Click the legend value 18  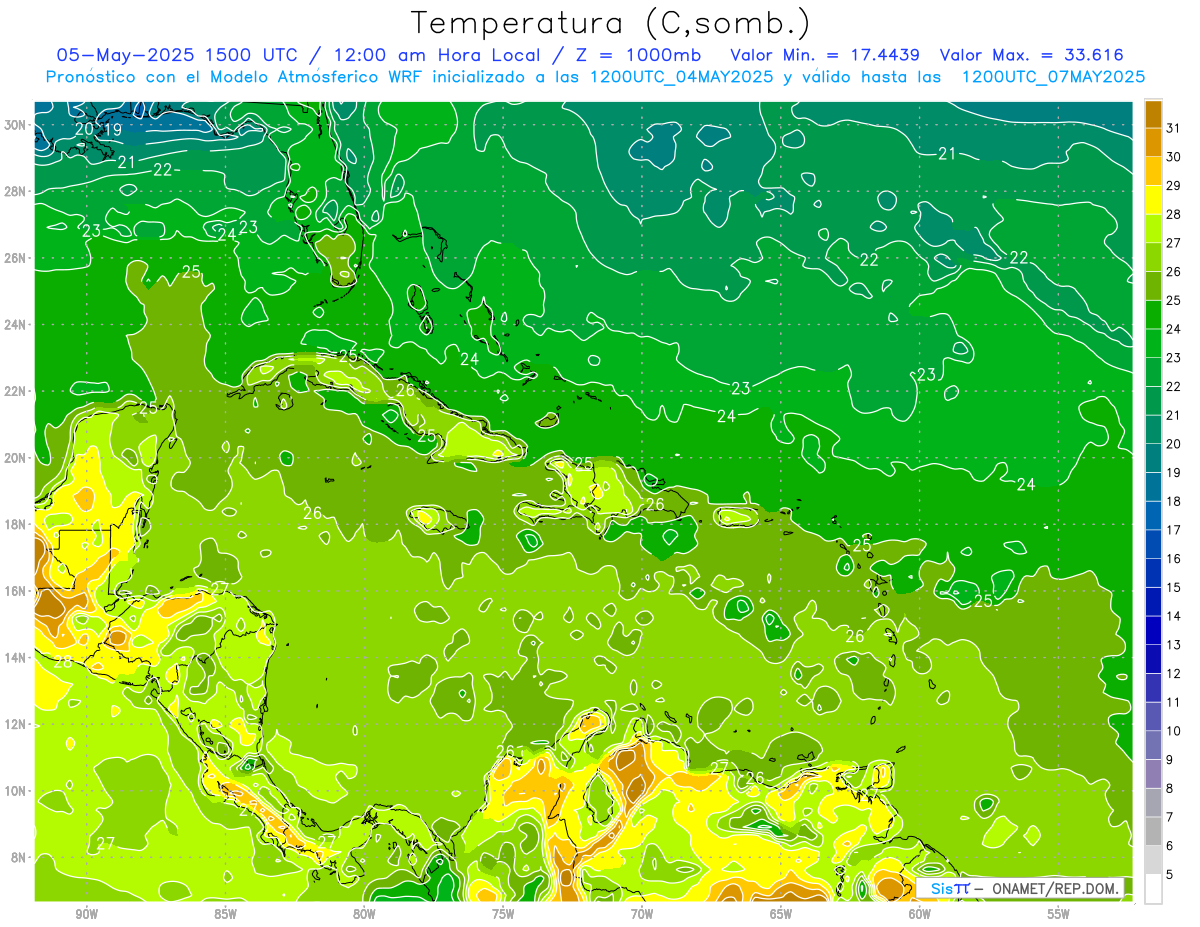click(x=1174, y=501)
